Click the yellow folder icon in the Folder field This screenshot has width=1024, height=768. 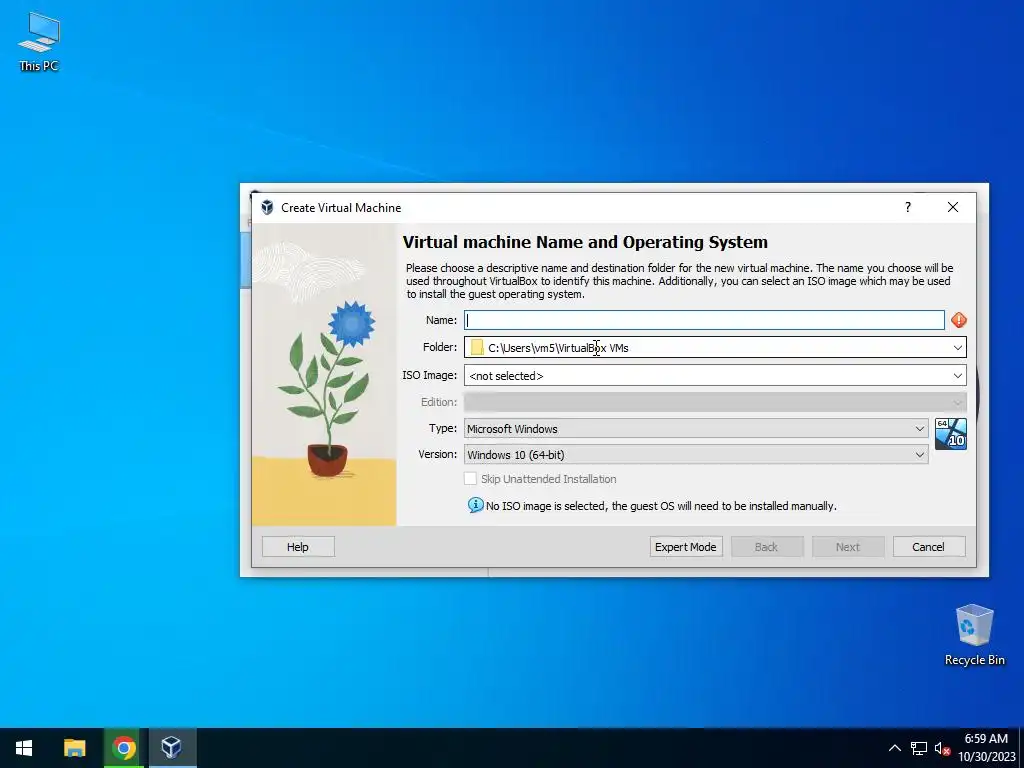[x=477, y=347]
